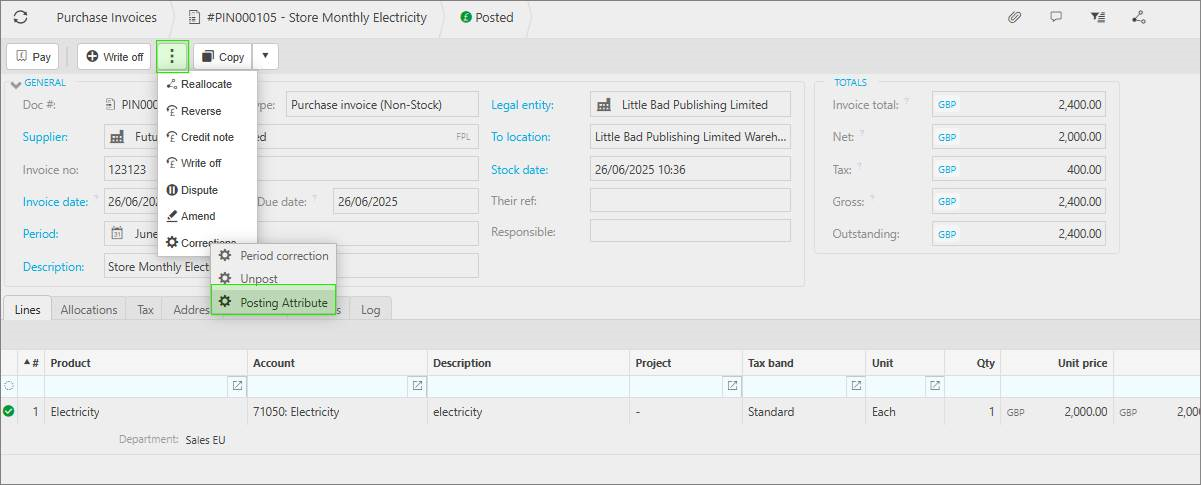The width and height of the screenshot is (1201, 485).
Task: Collapse the GENERAL section chevron
Action: coord(15,84)
